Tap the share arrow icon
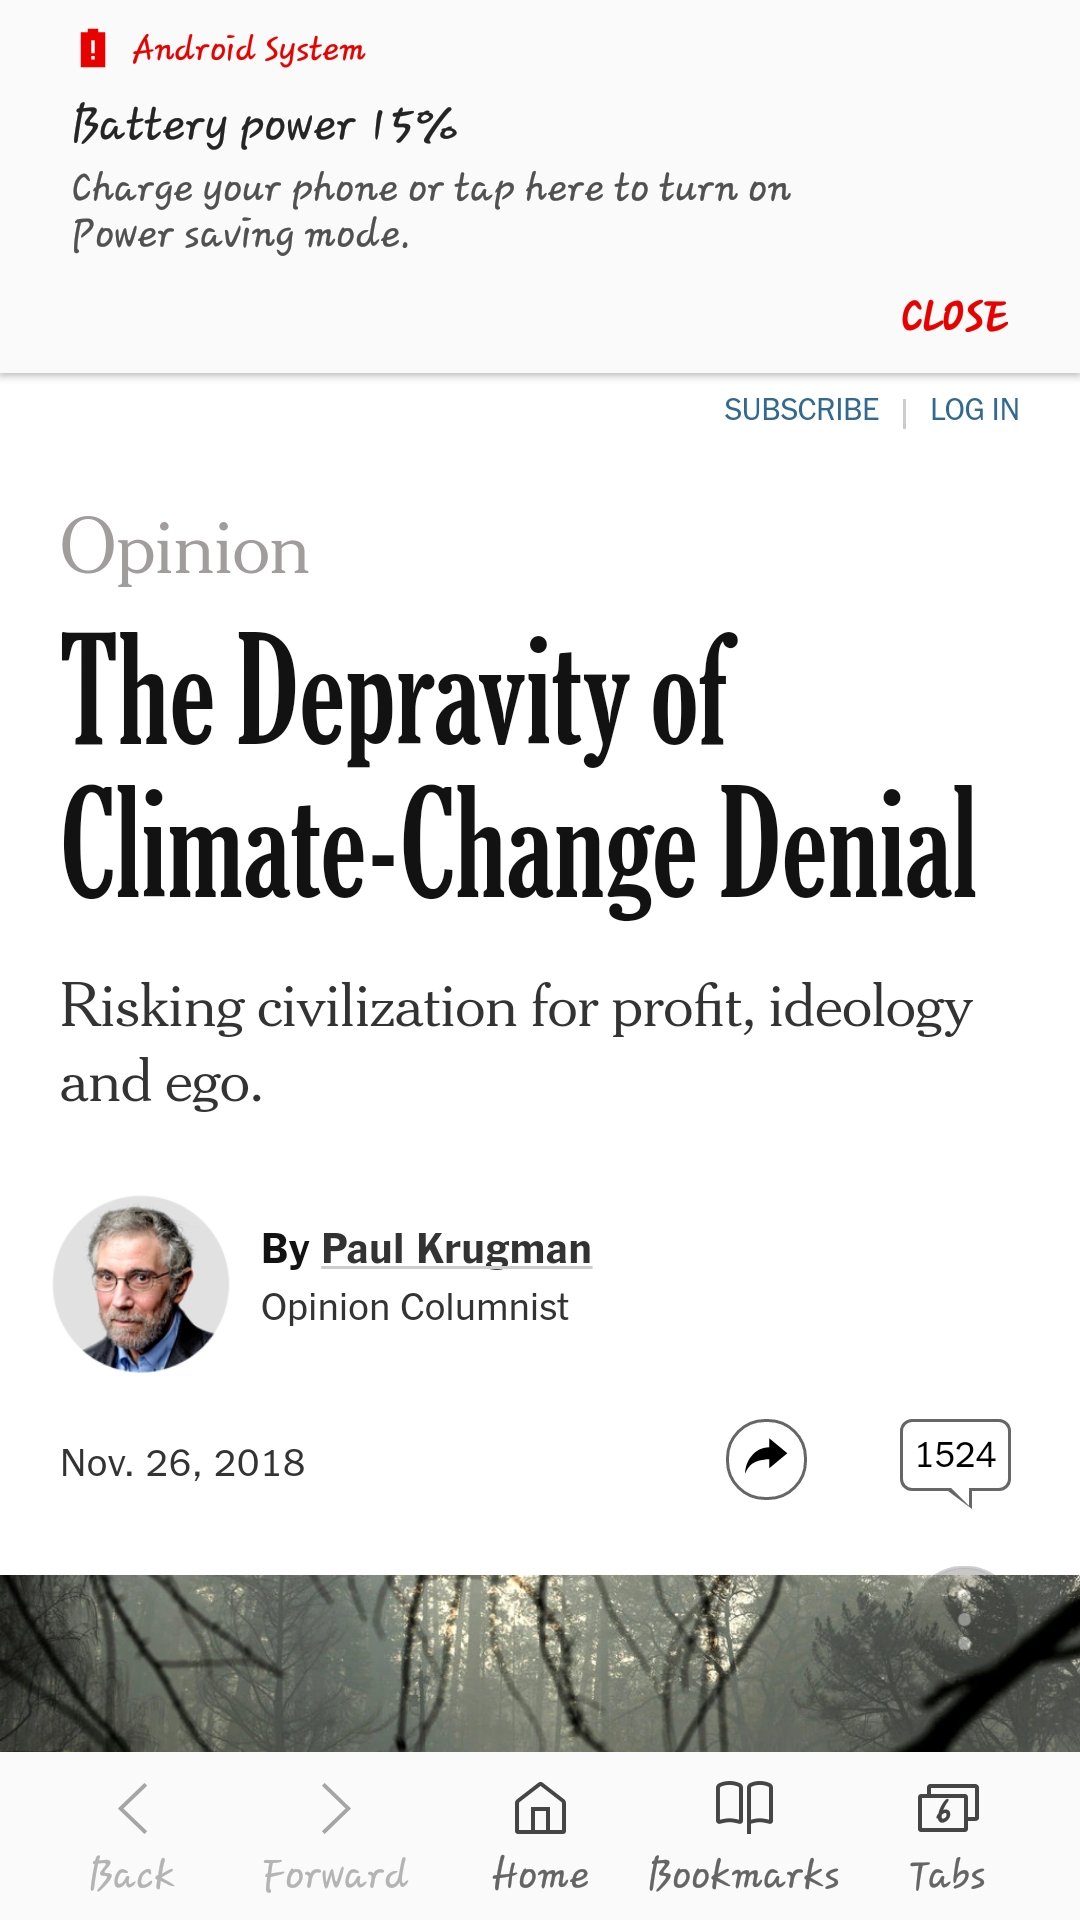This screenshot has width=1080, height=1920. pos(766,1458)
